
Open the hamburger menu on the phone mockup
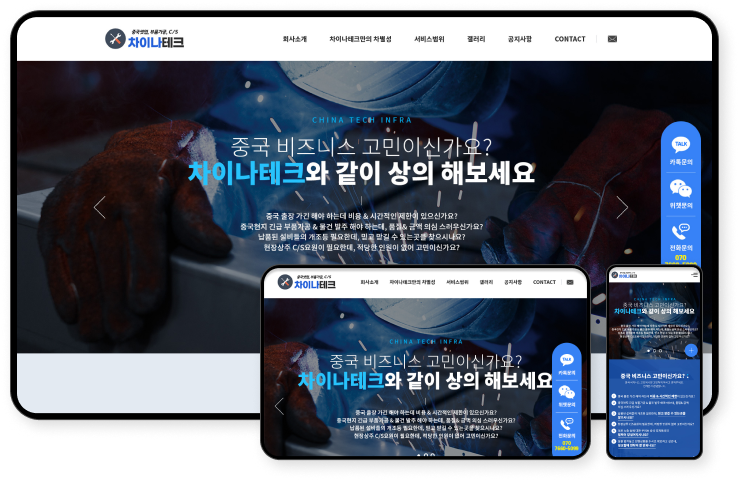693,275
